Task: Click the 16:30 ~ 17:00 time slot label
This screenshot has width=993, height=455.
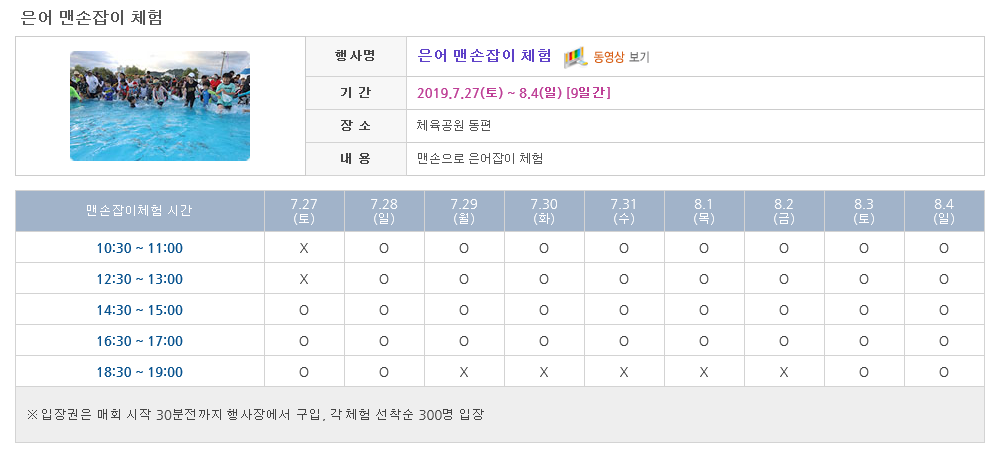Action: [x=139, y=341]
